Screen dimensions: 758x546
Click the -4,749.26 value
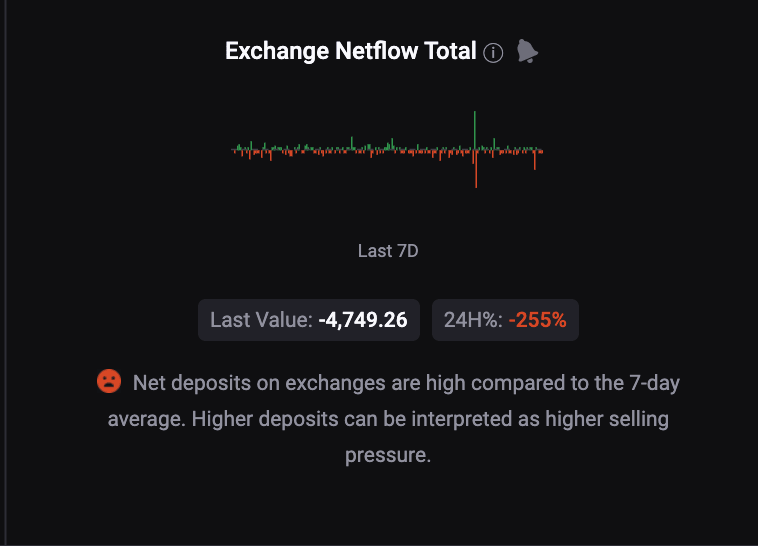pos(362,320)
